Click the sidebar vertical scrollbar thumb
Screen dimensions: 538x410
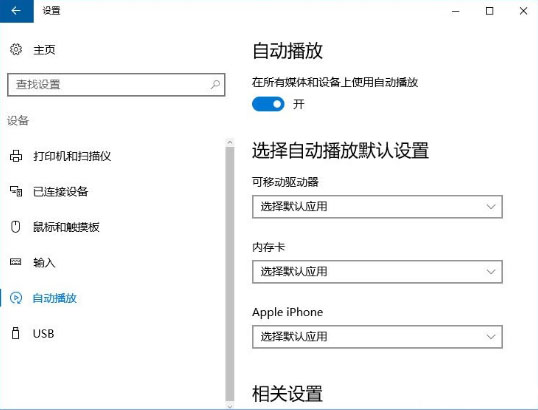pos(230,274)
